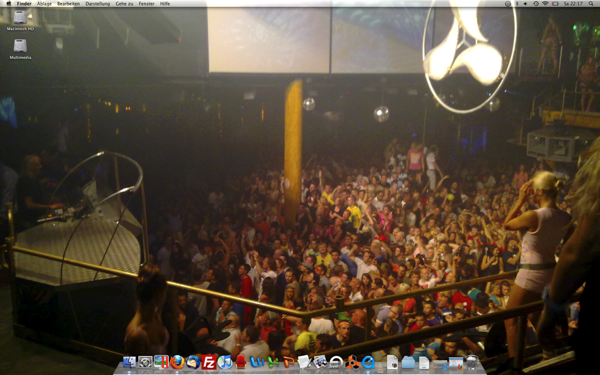Image resolution: width=600 pixels, height=375 pixels.
Task: Open the green X Office app
Action: tap(273, 362)
